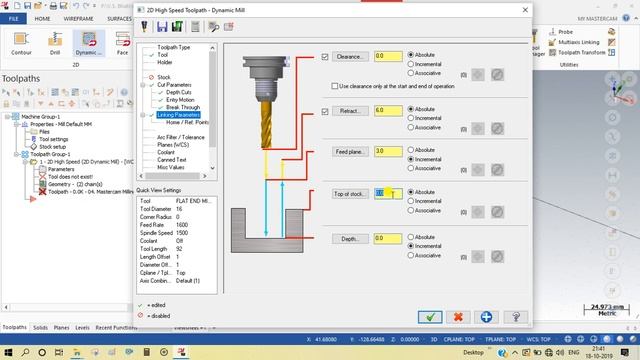Click the Top of stock... button
This screenshot has width=640, height=360.
pos(350,194)
